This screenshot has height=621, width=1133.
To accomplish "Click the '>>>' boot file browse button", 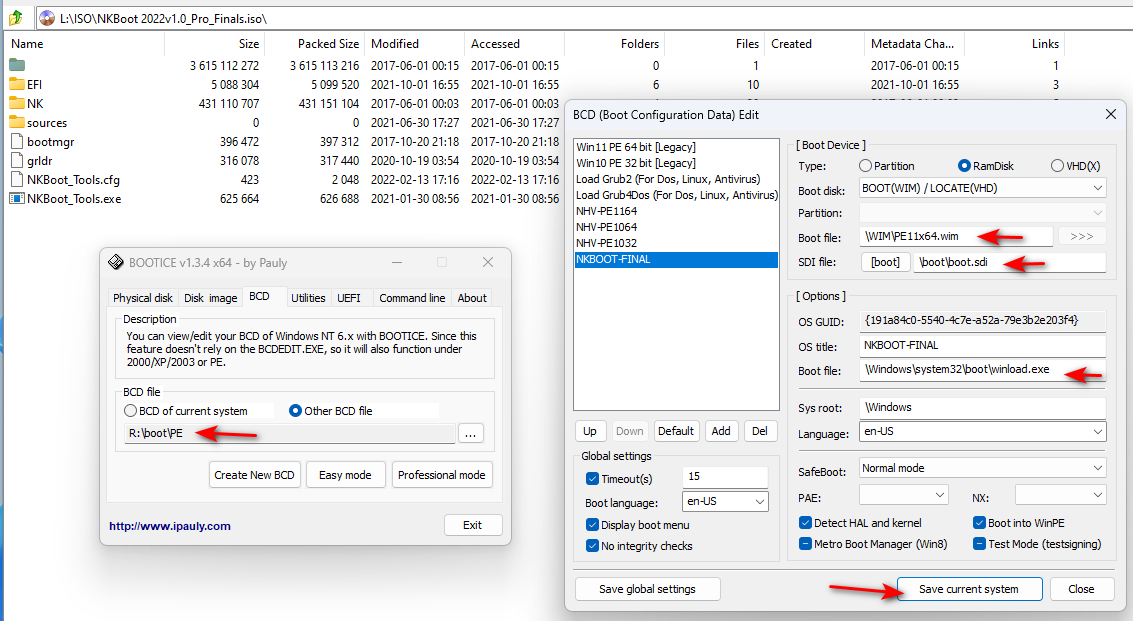I will 1082,236.
